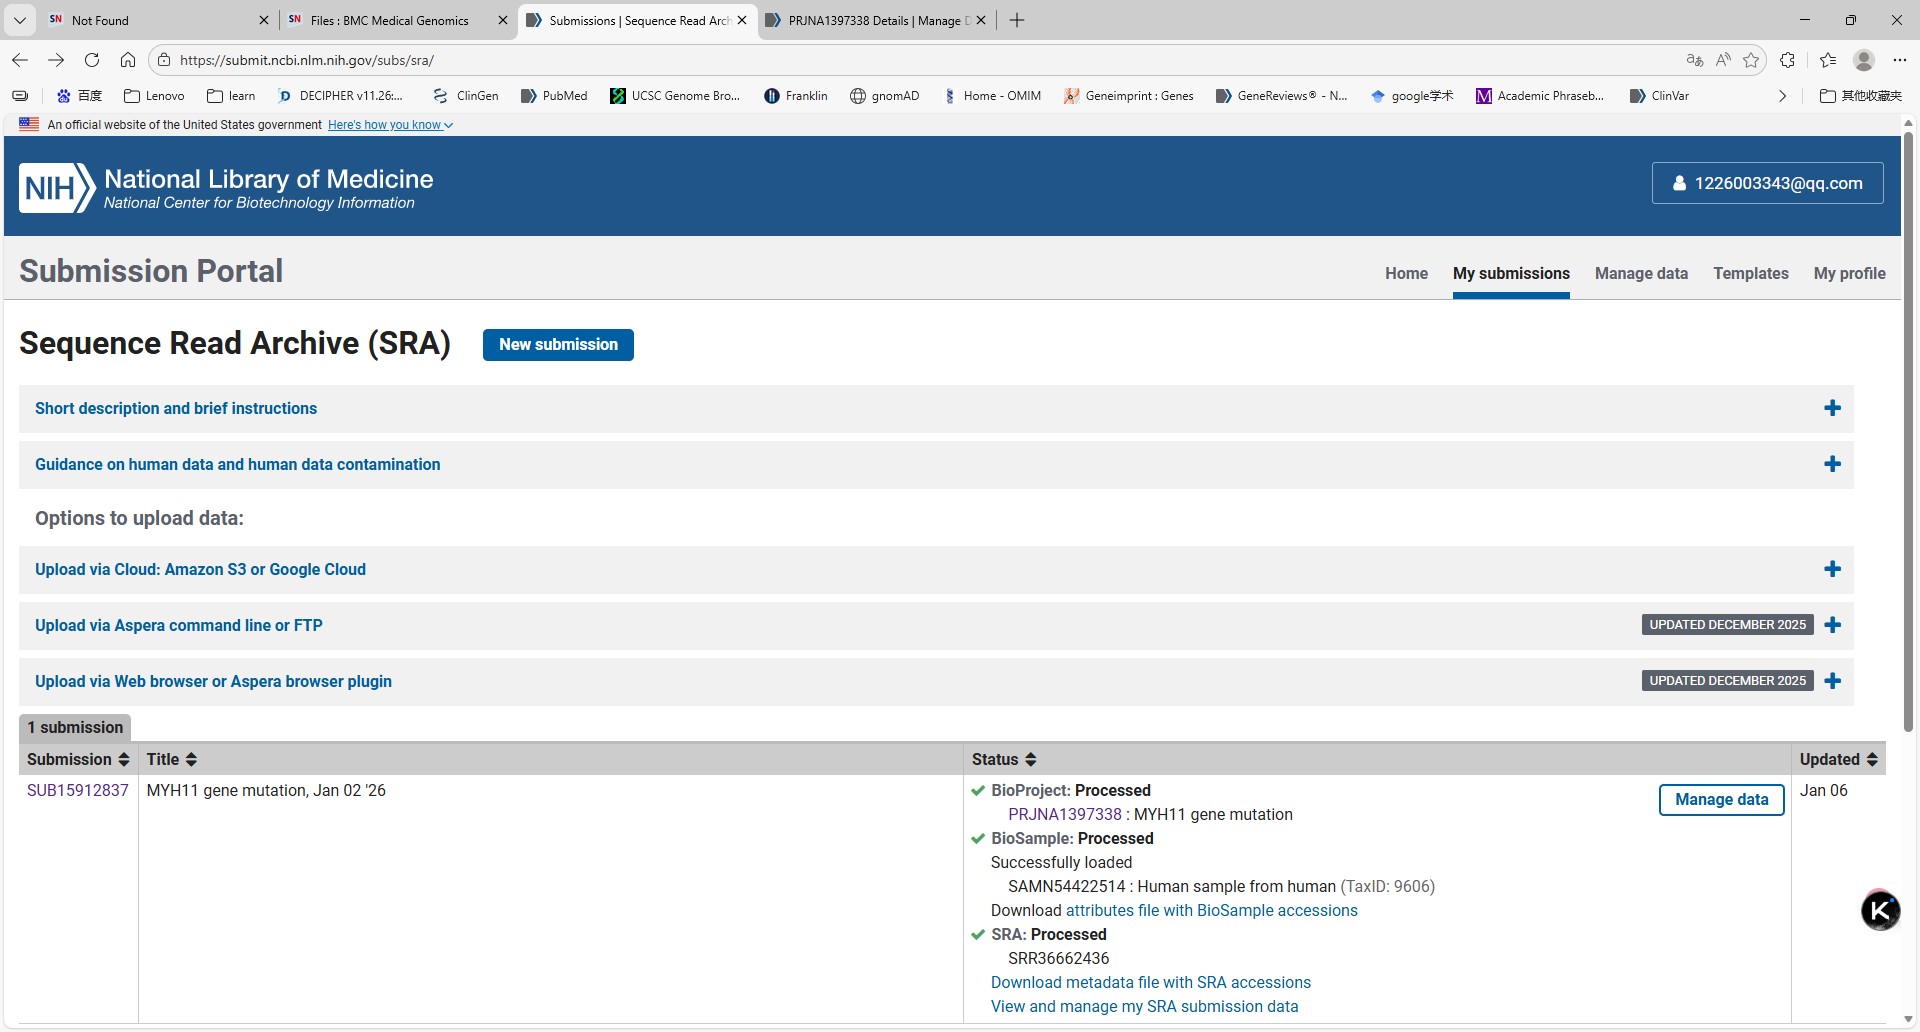Refresh the current browser page

pyautogui.click(x=92, y=60)
